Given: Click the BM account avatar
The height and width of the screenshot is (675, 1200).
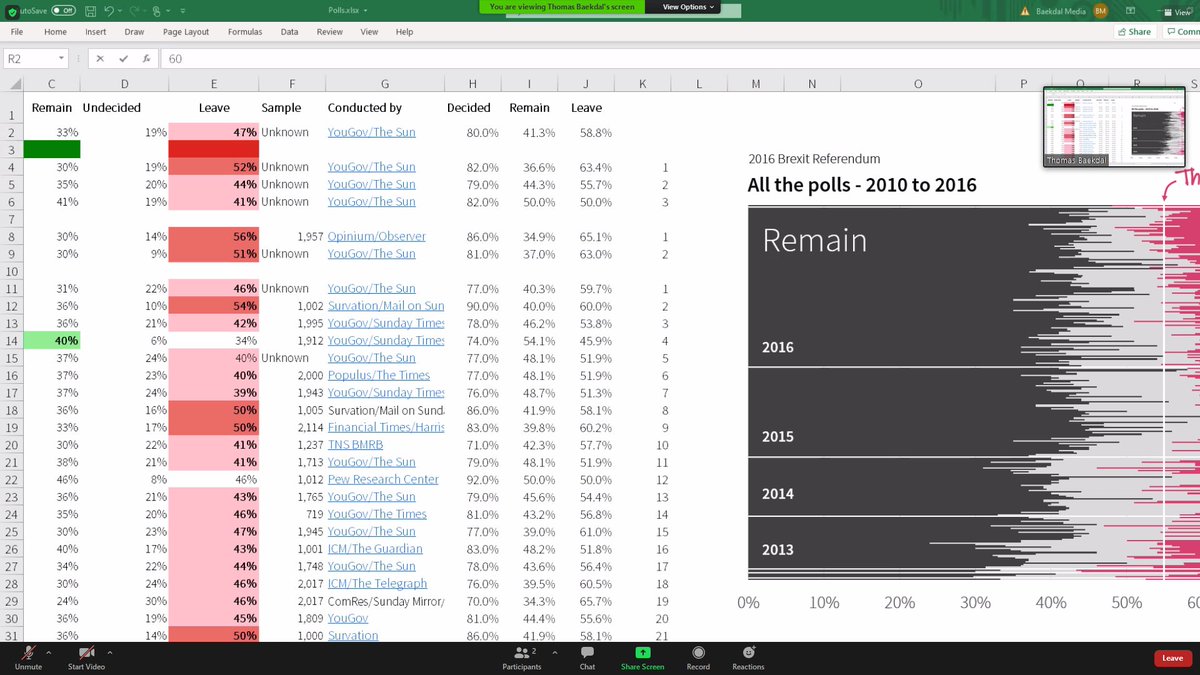Looking at the screenshot, I should point(1101,11).
